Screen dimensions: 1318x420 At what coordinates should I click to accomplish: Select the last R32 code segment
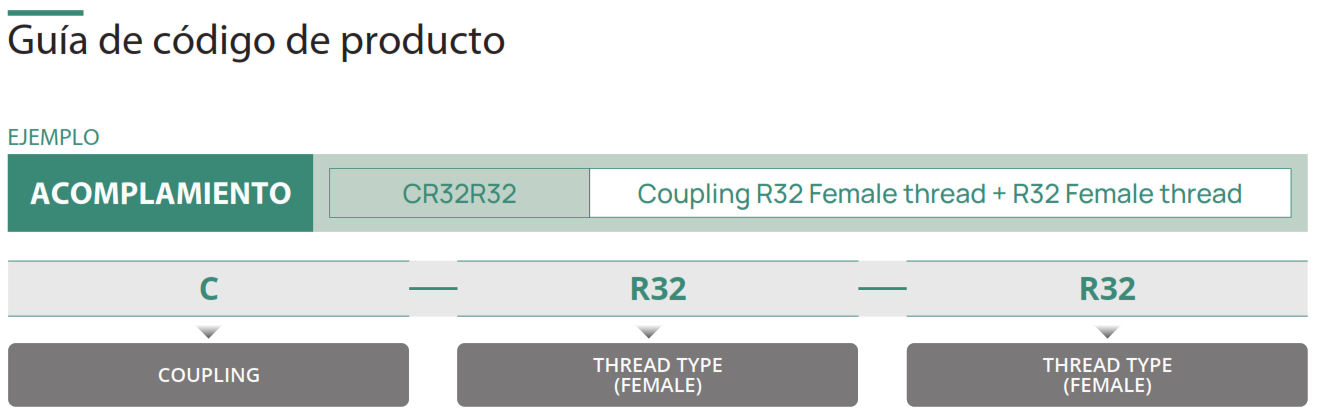click(x=1107, y=289)
